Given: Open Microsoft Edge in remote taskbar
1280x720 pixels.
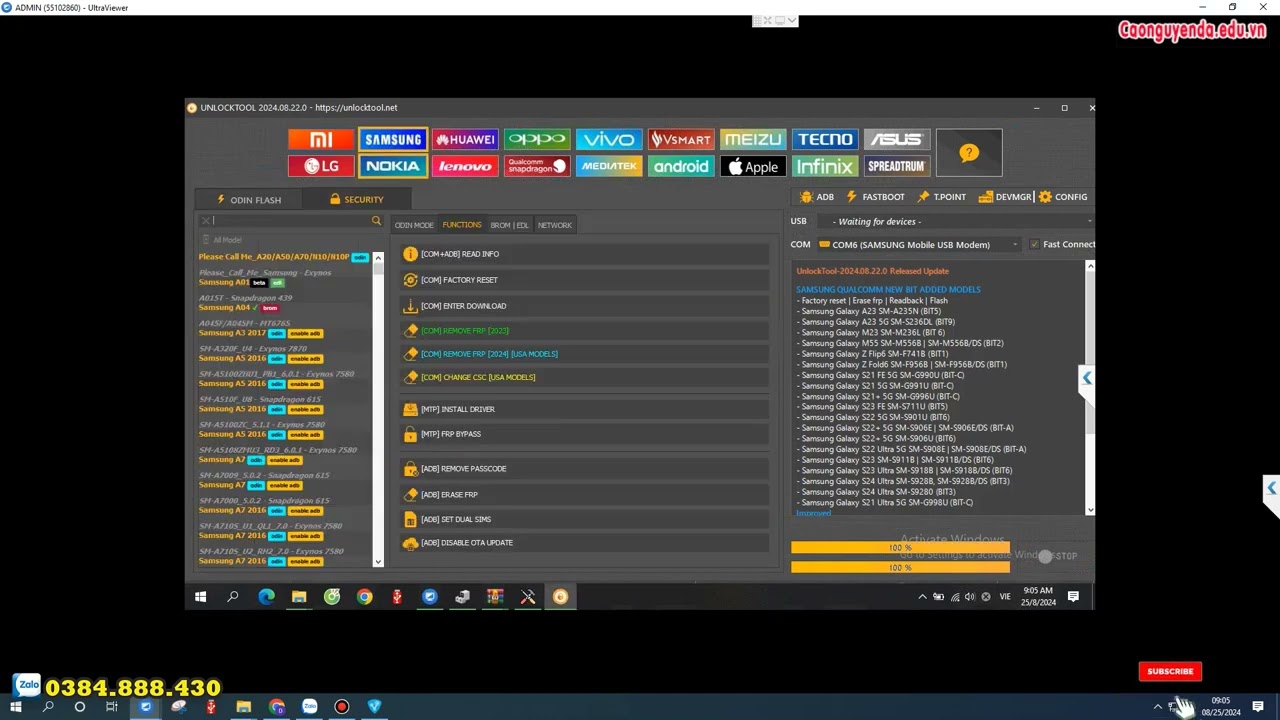Looking at the screenshot, I should click(266, 597).
